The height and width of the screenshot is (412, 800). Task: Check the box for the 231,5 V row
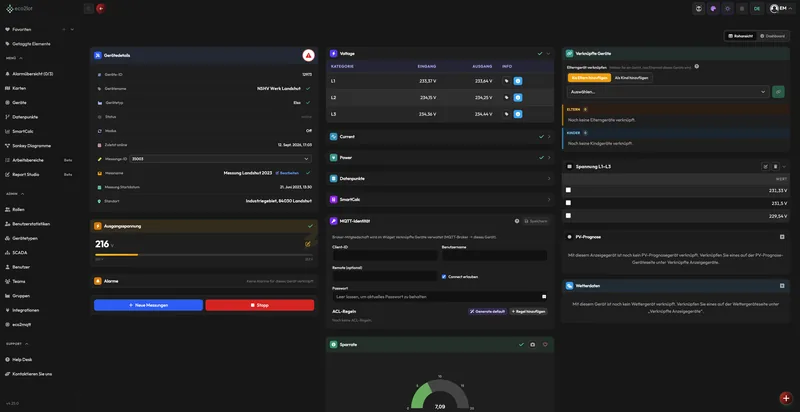click(x=568, y=202)
